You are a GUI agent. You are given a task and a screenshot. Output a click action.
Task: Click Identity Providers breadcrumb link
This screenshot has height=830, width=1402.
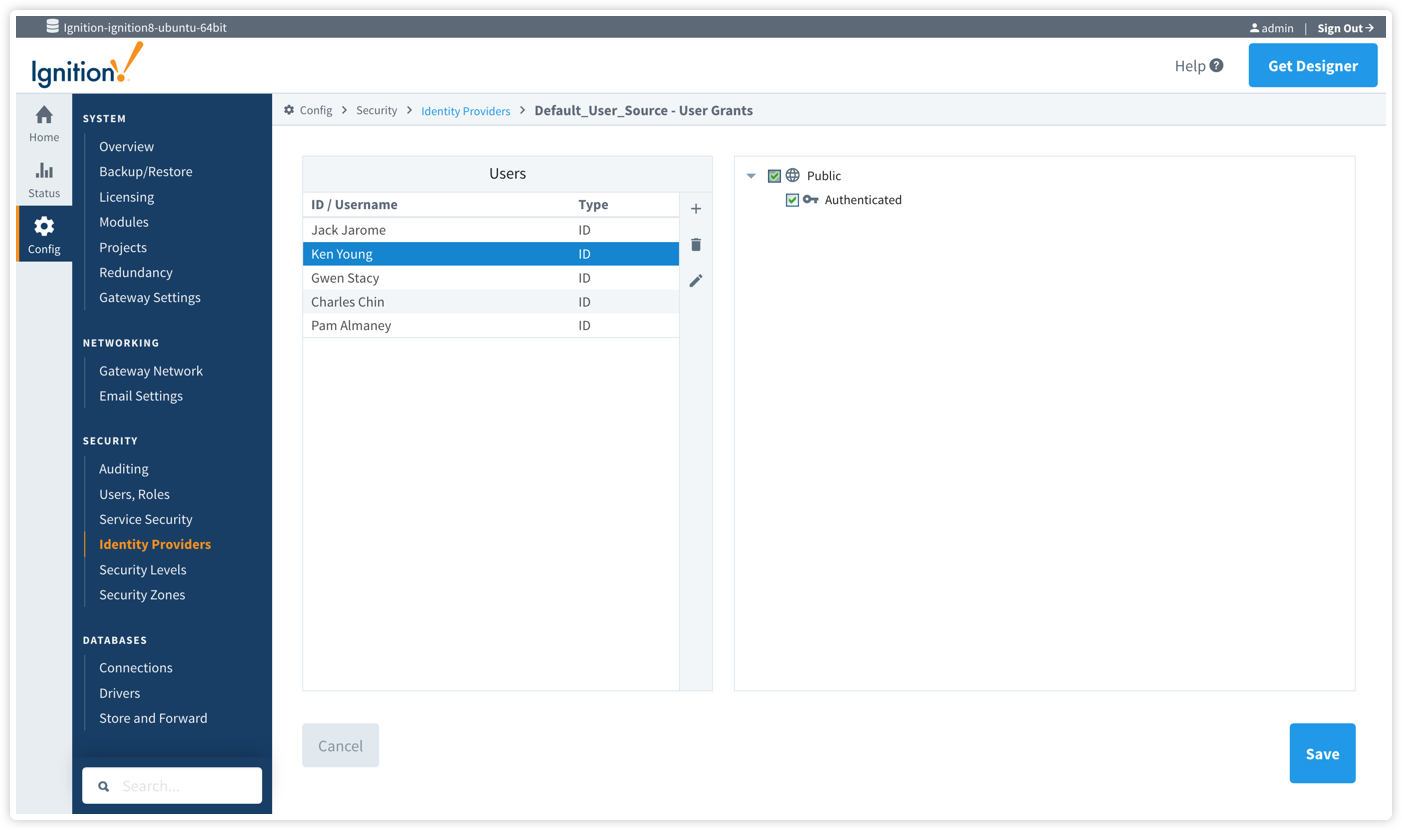[466, 111]
